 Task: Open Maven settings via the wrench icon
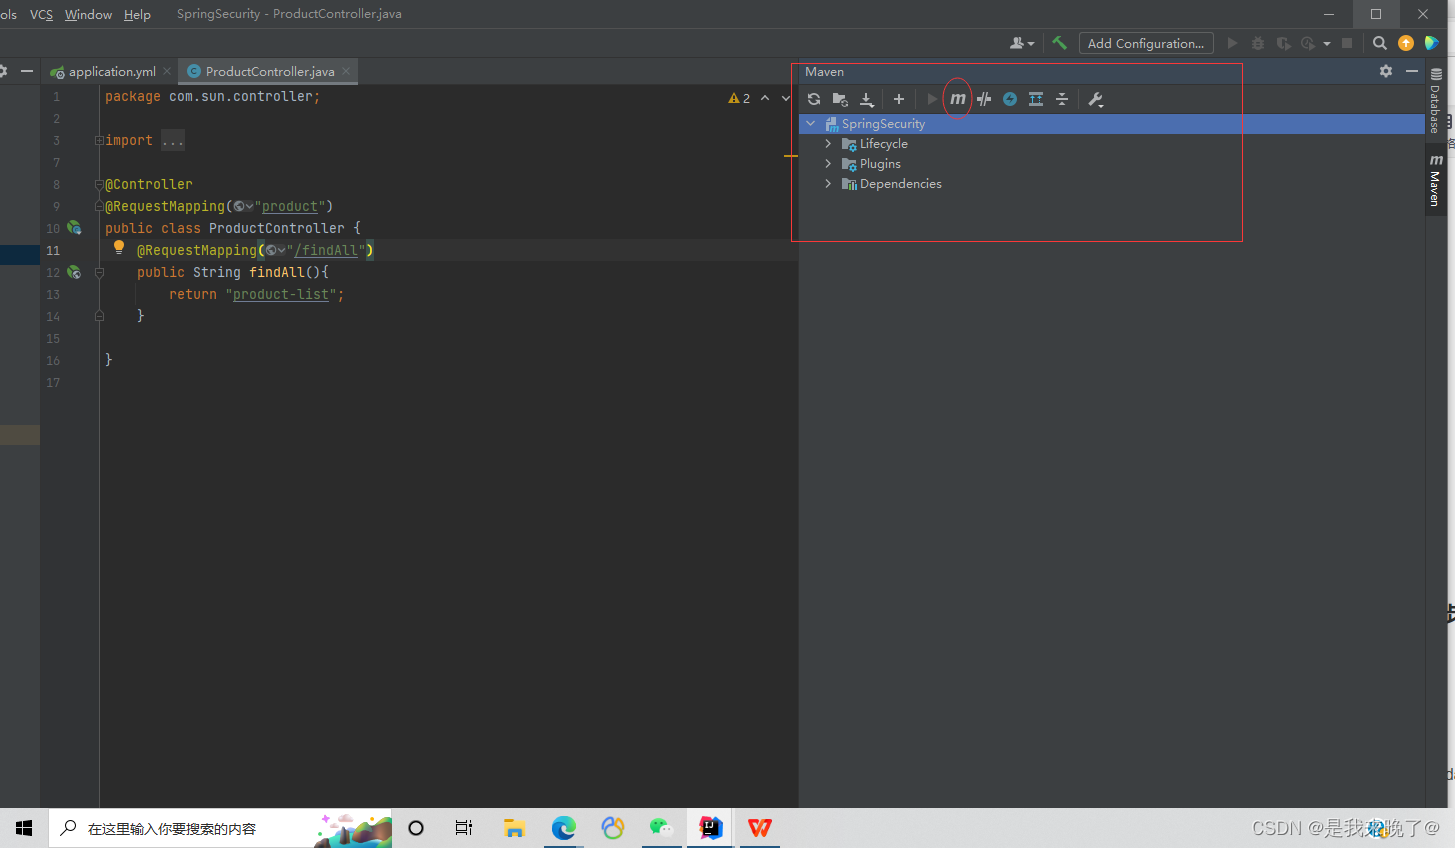(x=1095, y=98)
